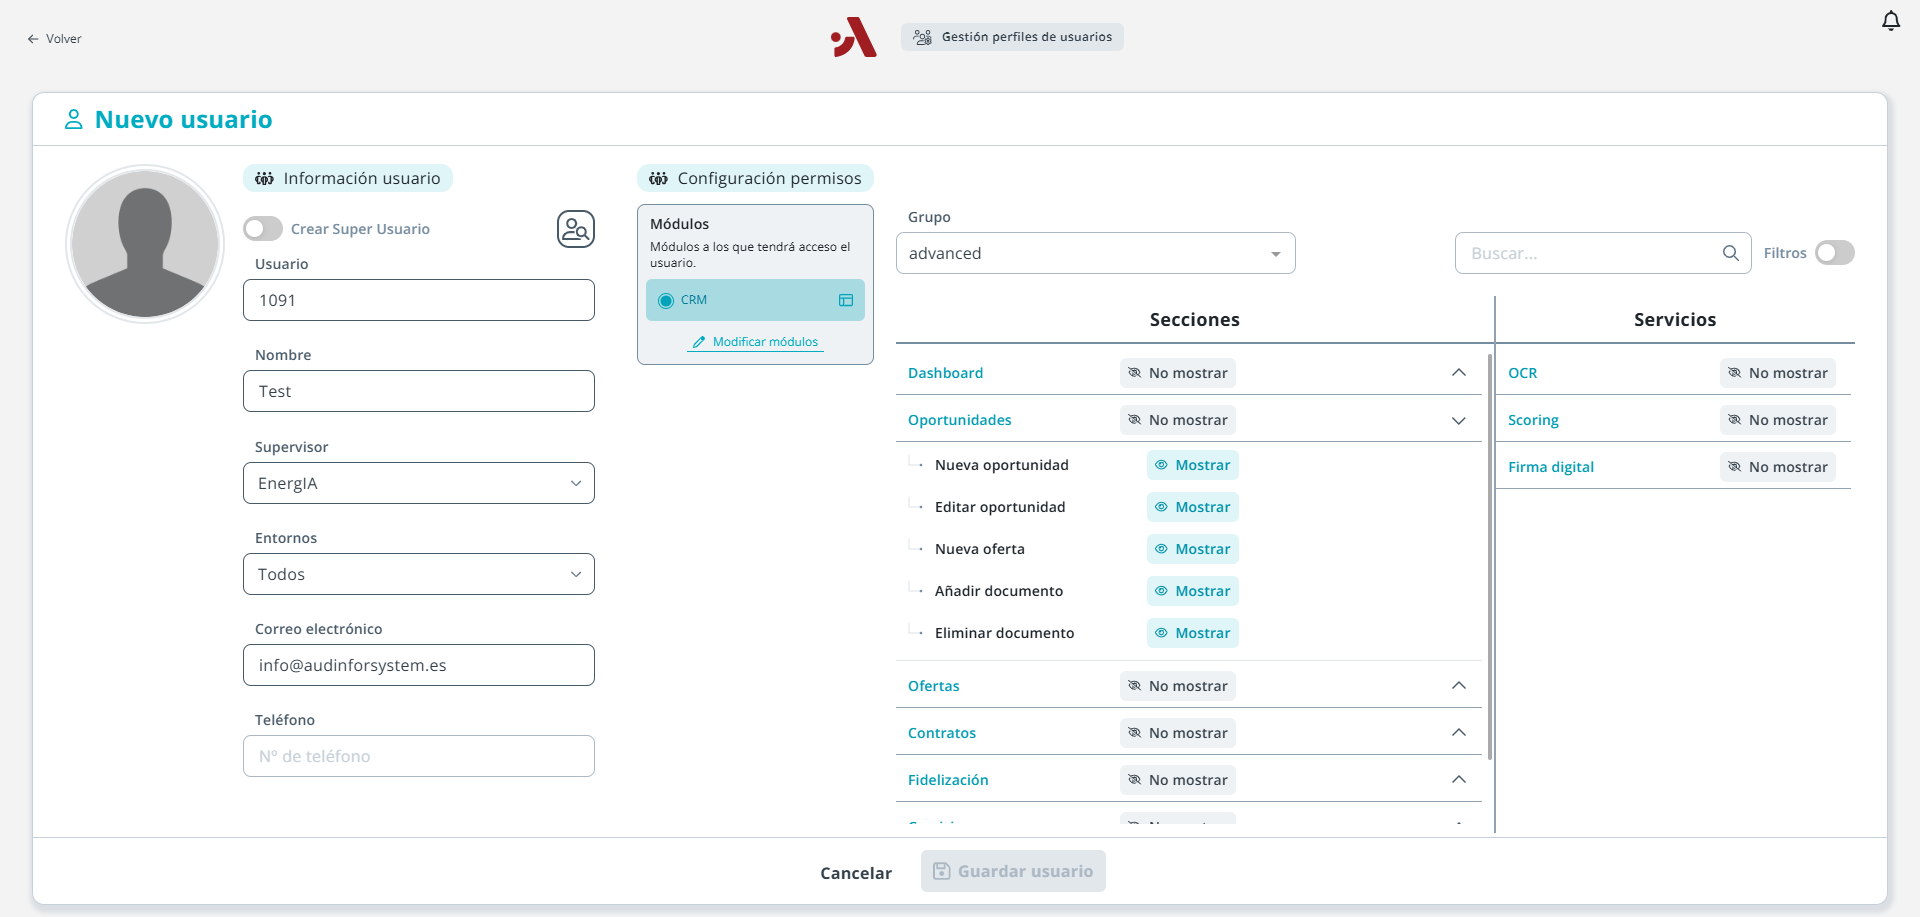Click the magnifier icon in Buscar field
Viewport: 1920px width, 917px height.
pyautogui.click(x=1730, y=253)
